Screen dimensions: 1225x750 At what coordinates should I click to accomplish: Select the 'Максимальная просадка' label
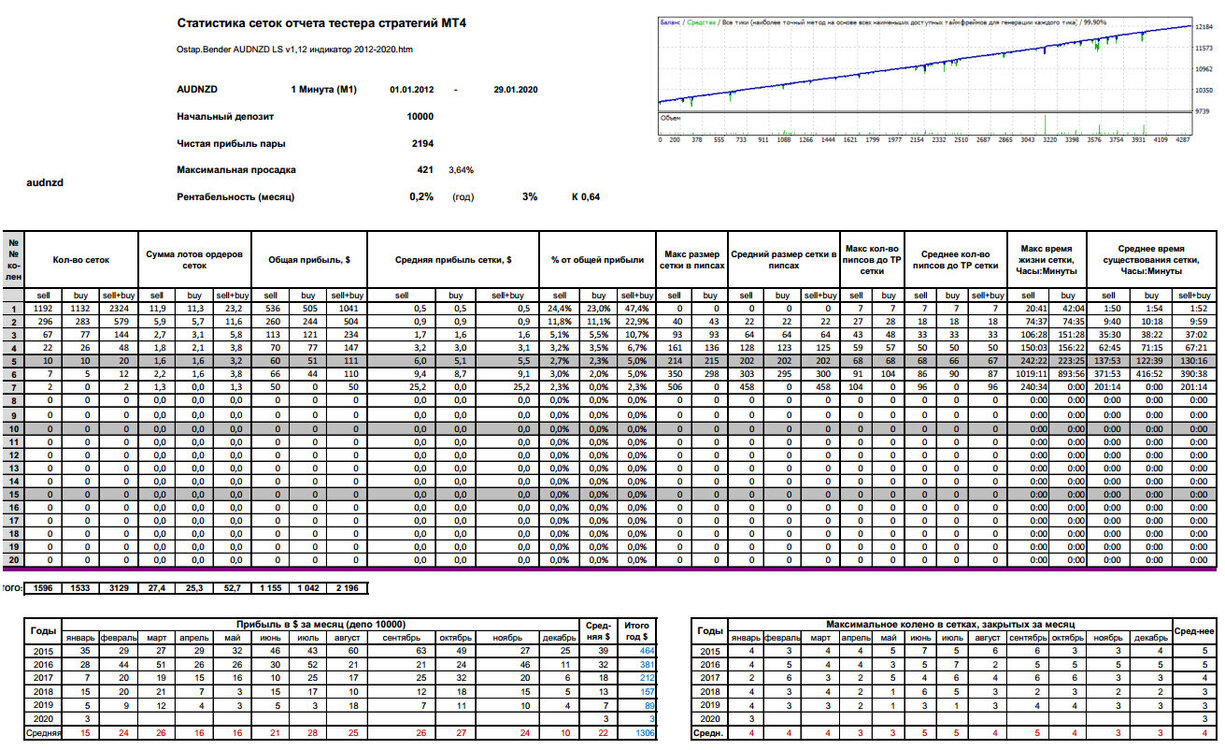point(236,170)
